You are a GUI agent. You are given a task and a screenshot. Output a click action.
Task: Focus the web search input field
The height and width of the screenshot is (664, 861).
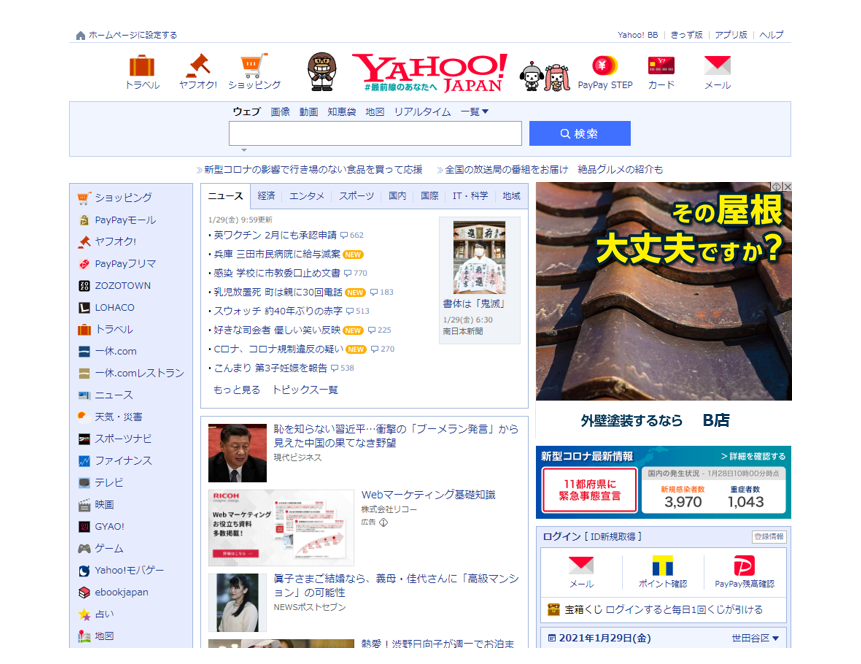(375, 133)
